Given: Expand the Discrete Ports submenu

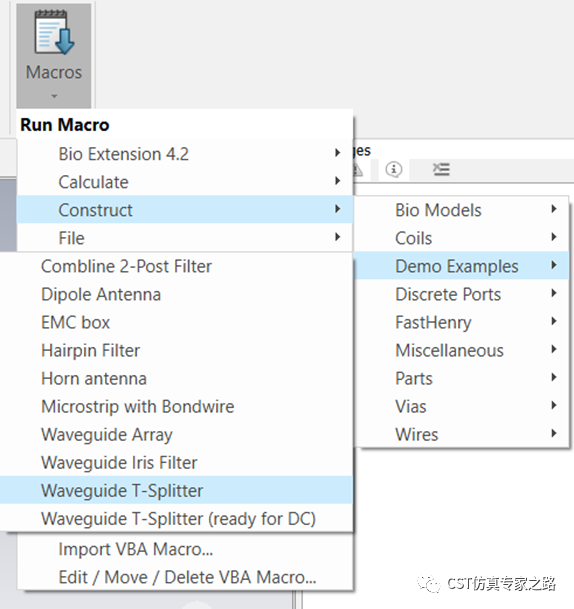Looking at the screenshot, I should [462, 294].
